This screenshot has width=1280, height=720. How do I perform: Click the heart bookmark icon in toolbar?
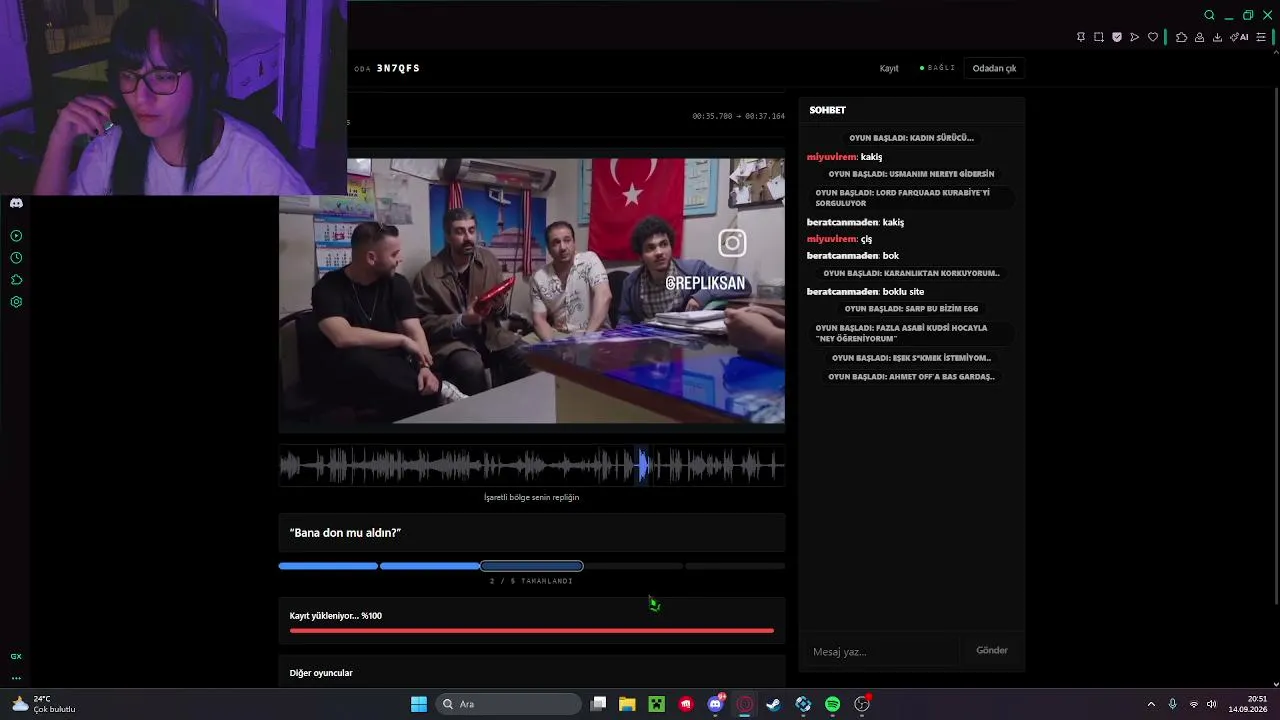pyautogui.click(x=1152, y=37)
